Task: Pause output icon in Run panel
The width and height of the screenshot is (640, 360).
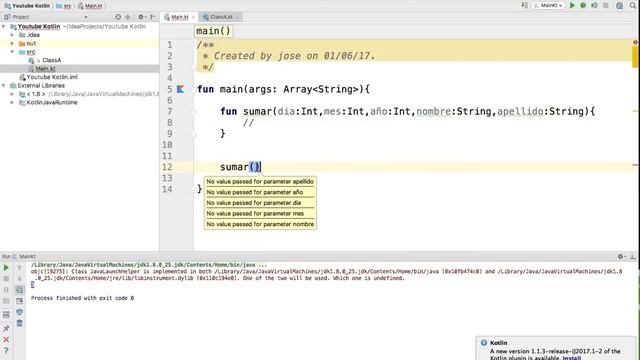Action: 6,290
